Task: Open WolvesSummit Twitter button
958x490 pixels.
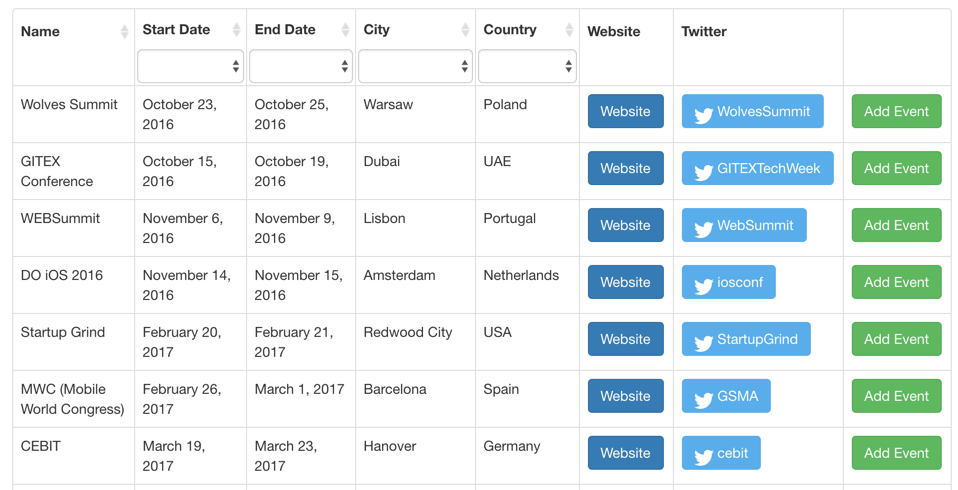Action: coord(752,111)
